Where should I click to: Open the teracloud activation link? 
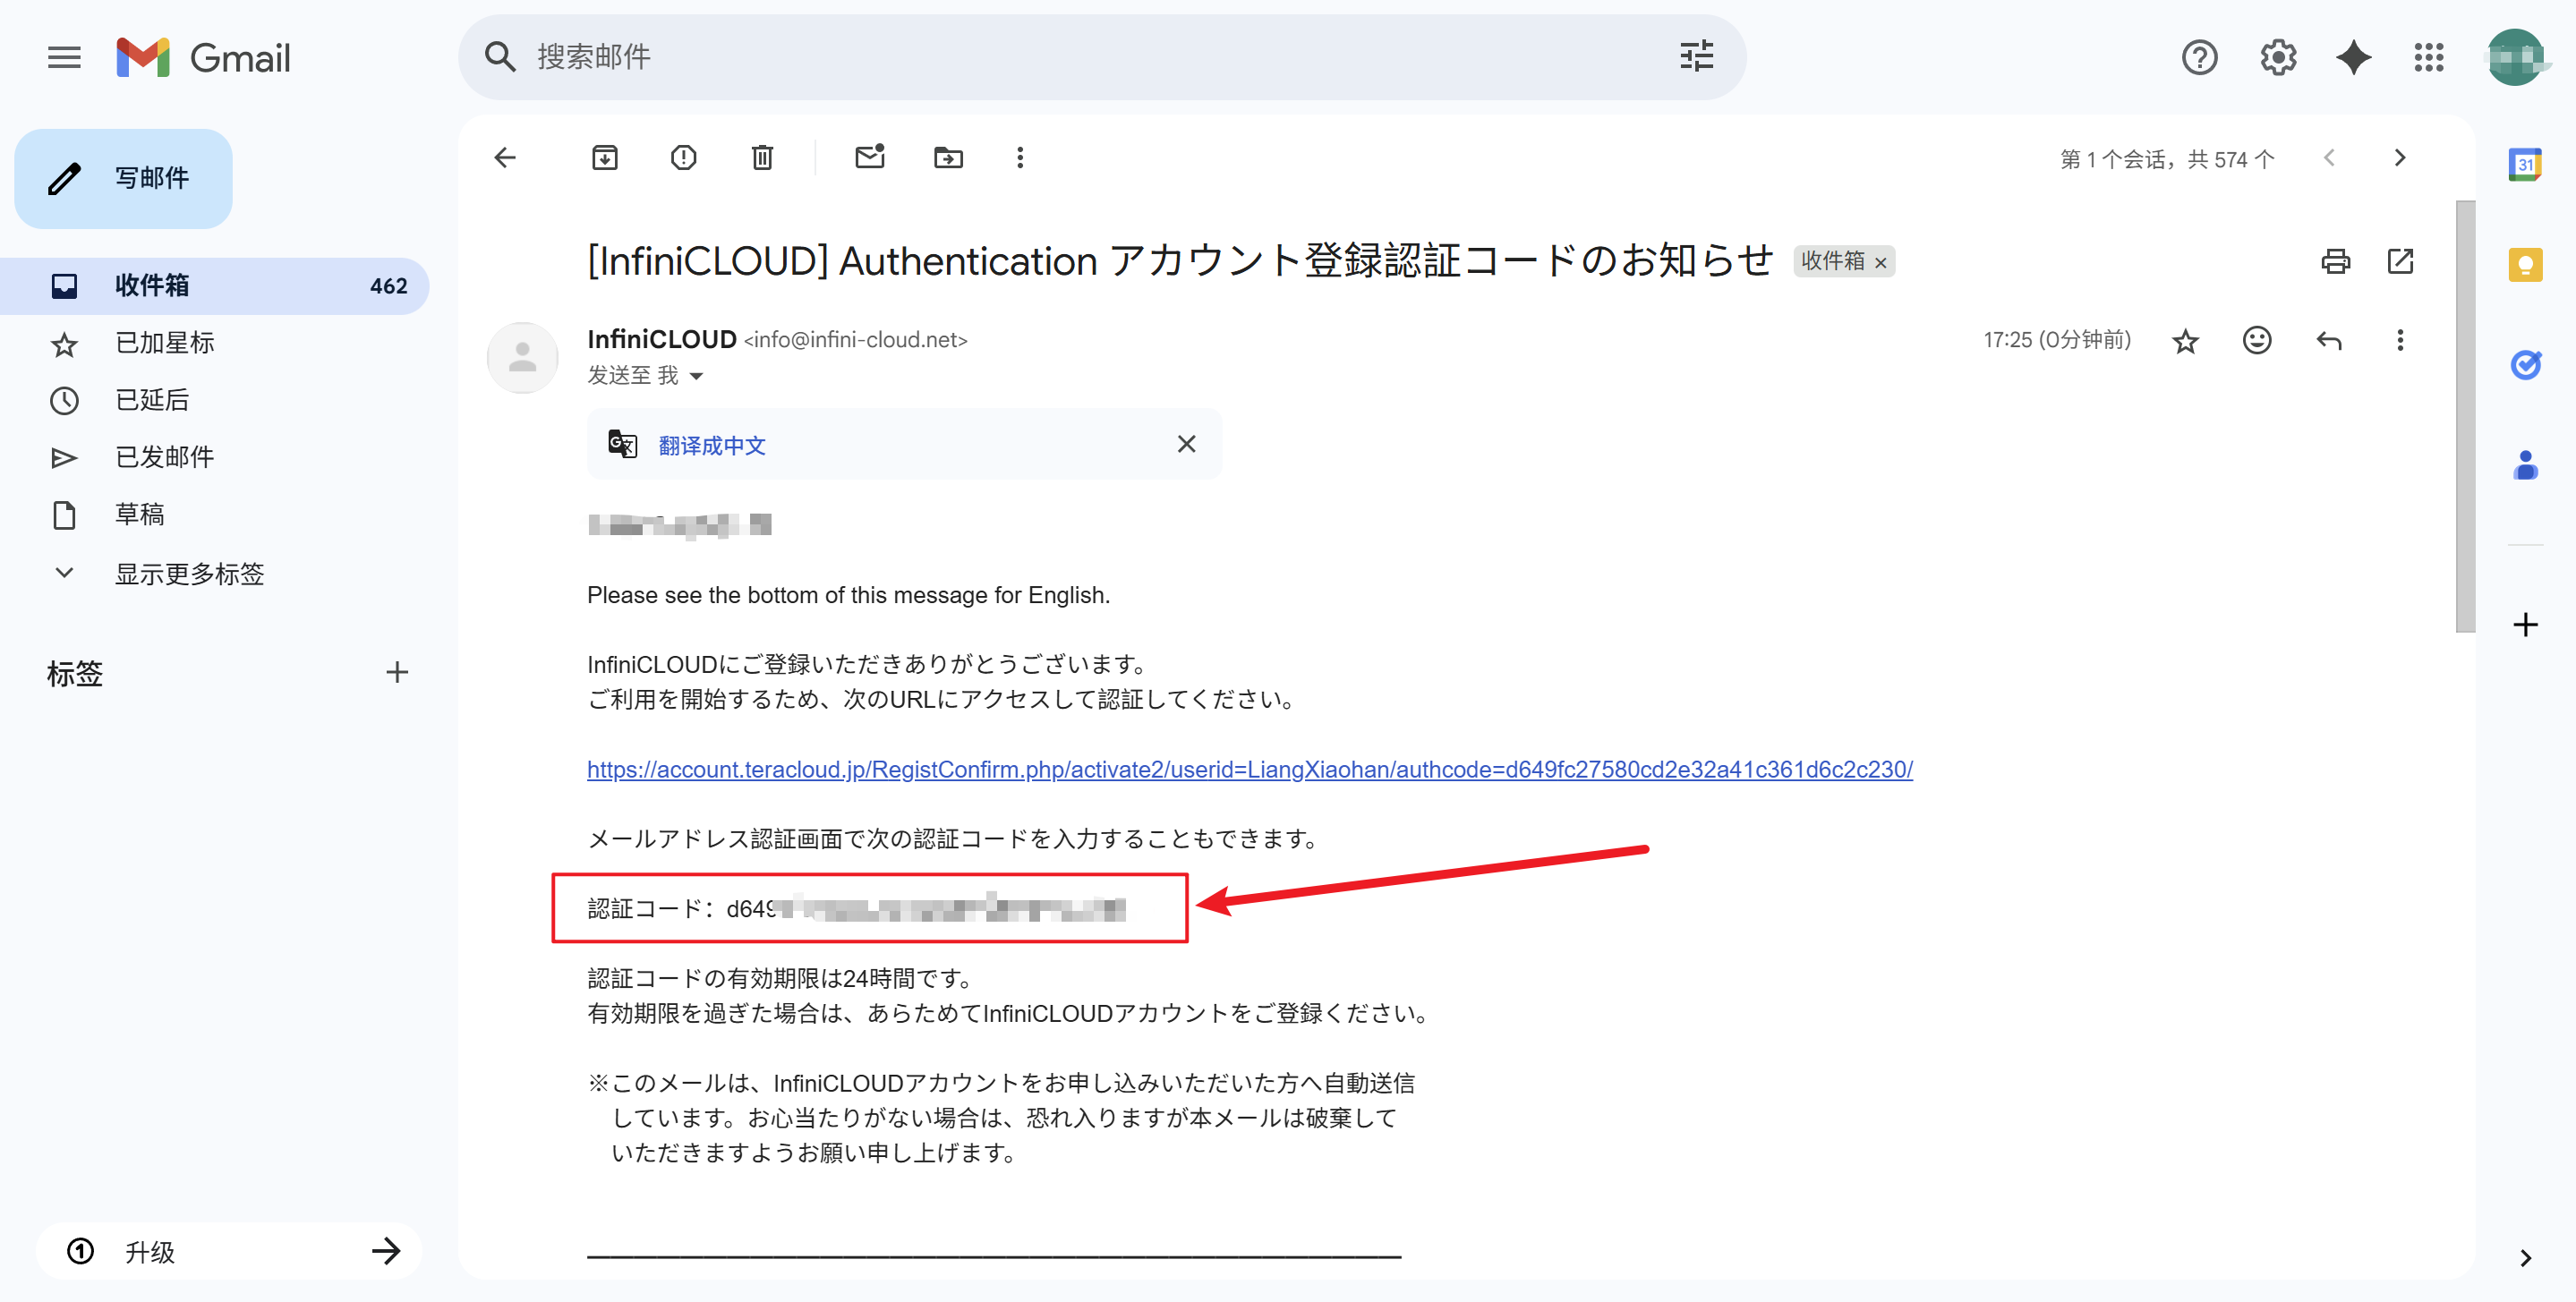click(x=1250, y=769)
